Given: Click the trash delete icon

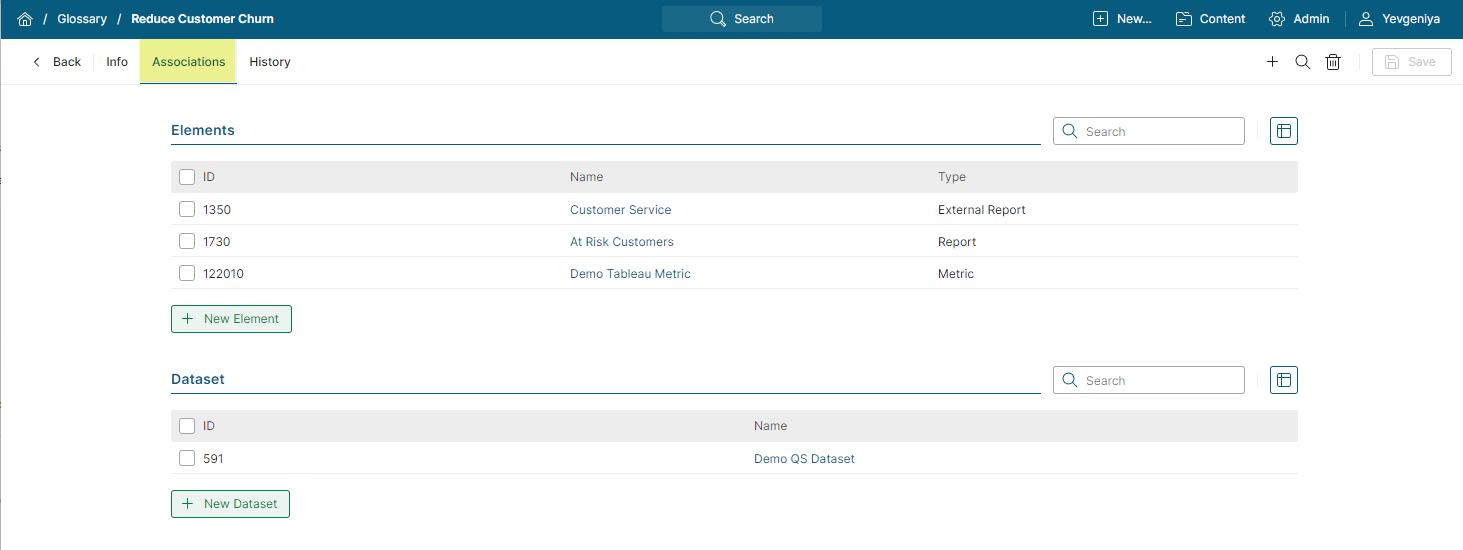Looking at the screenshot, I should [x=1333, y=62].
